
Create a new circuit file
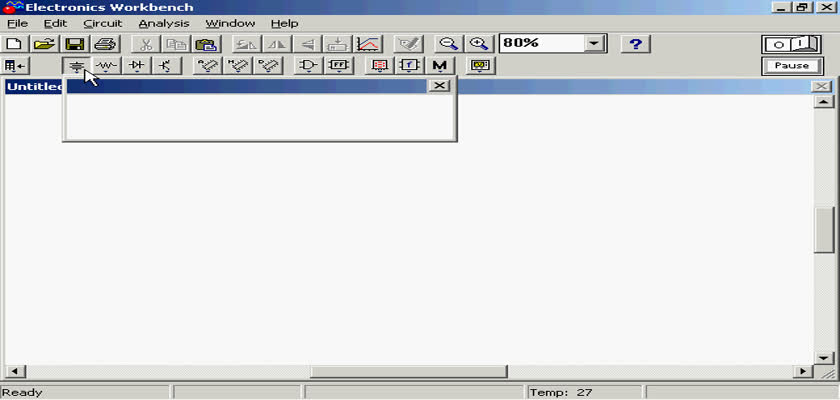click(x=14, y=43)
